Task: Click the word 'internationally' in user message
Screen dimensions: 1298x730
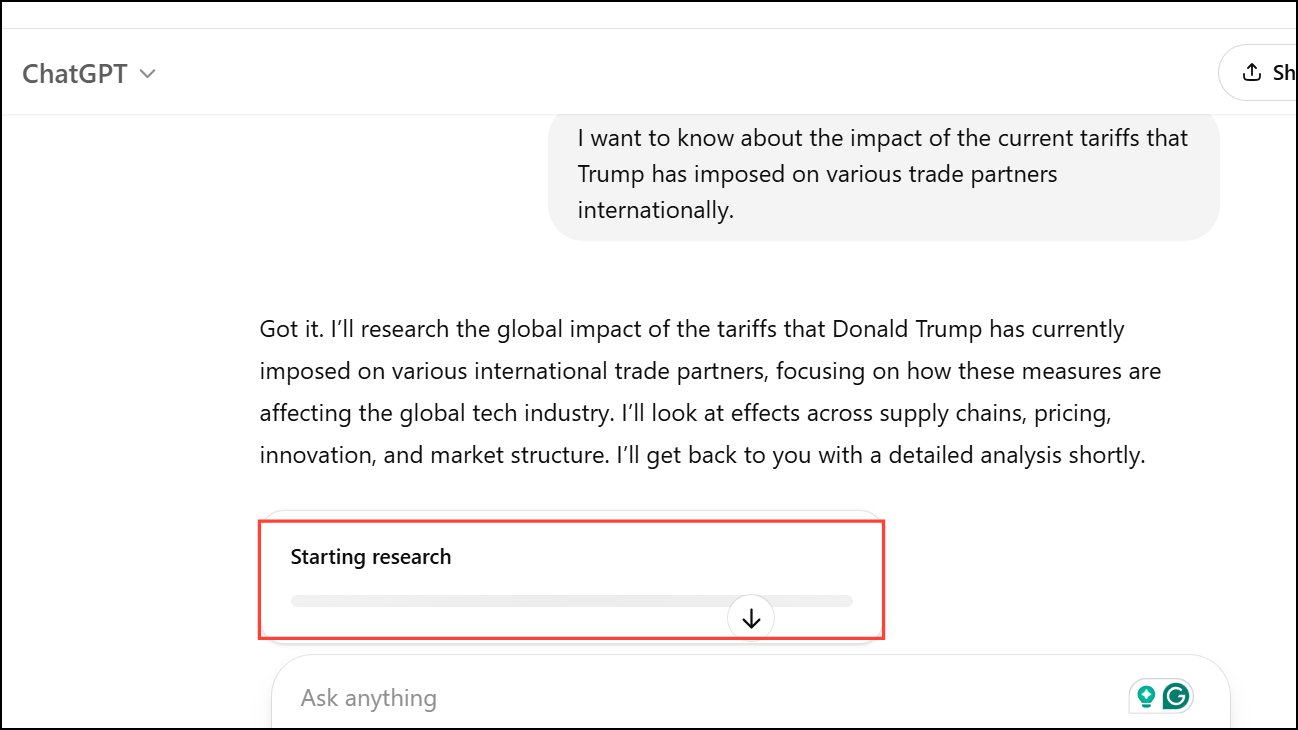Action: coord(655,210)
